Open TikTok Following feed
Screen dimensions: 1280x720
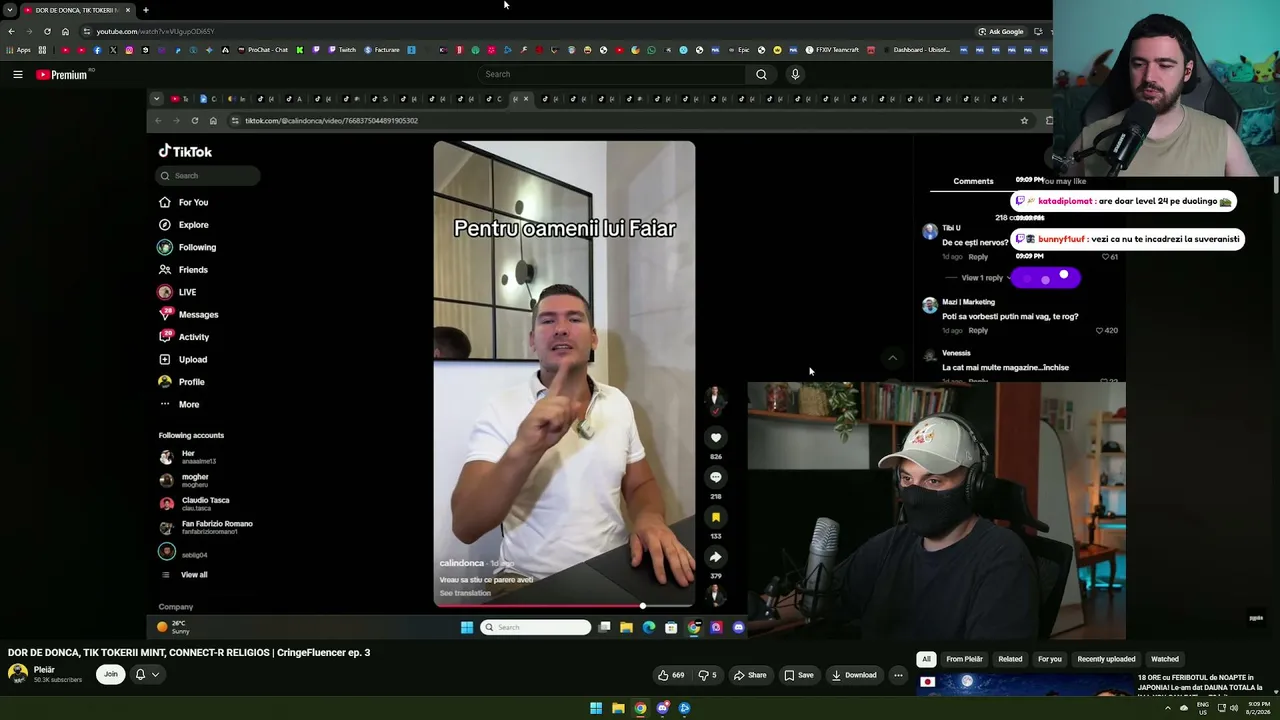(x=188, y=247)
